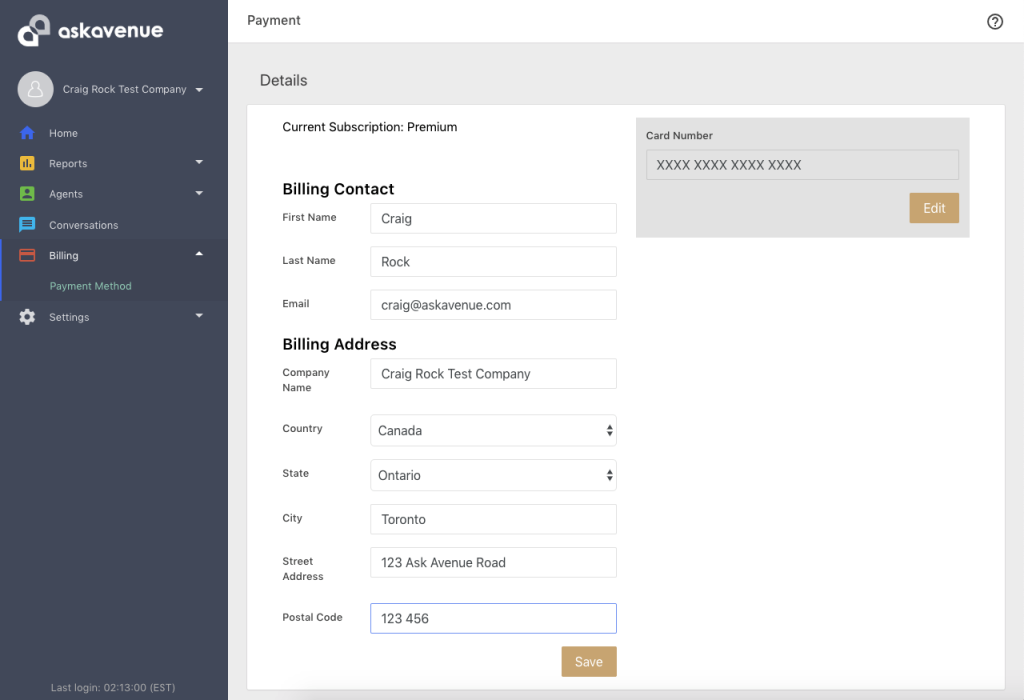
Task: Expand the Reports submenu arrow
Action: click(199, 162)
